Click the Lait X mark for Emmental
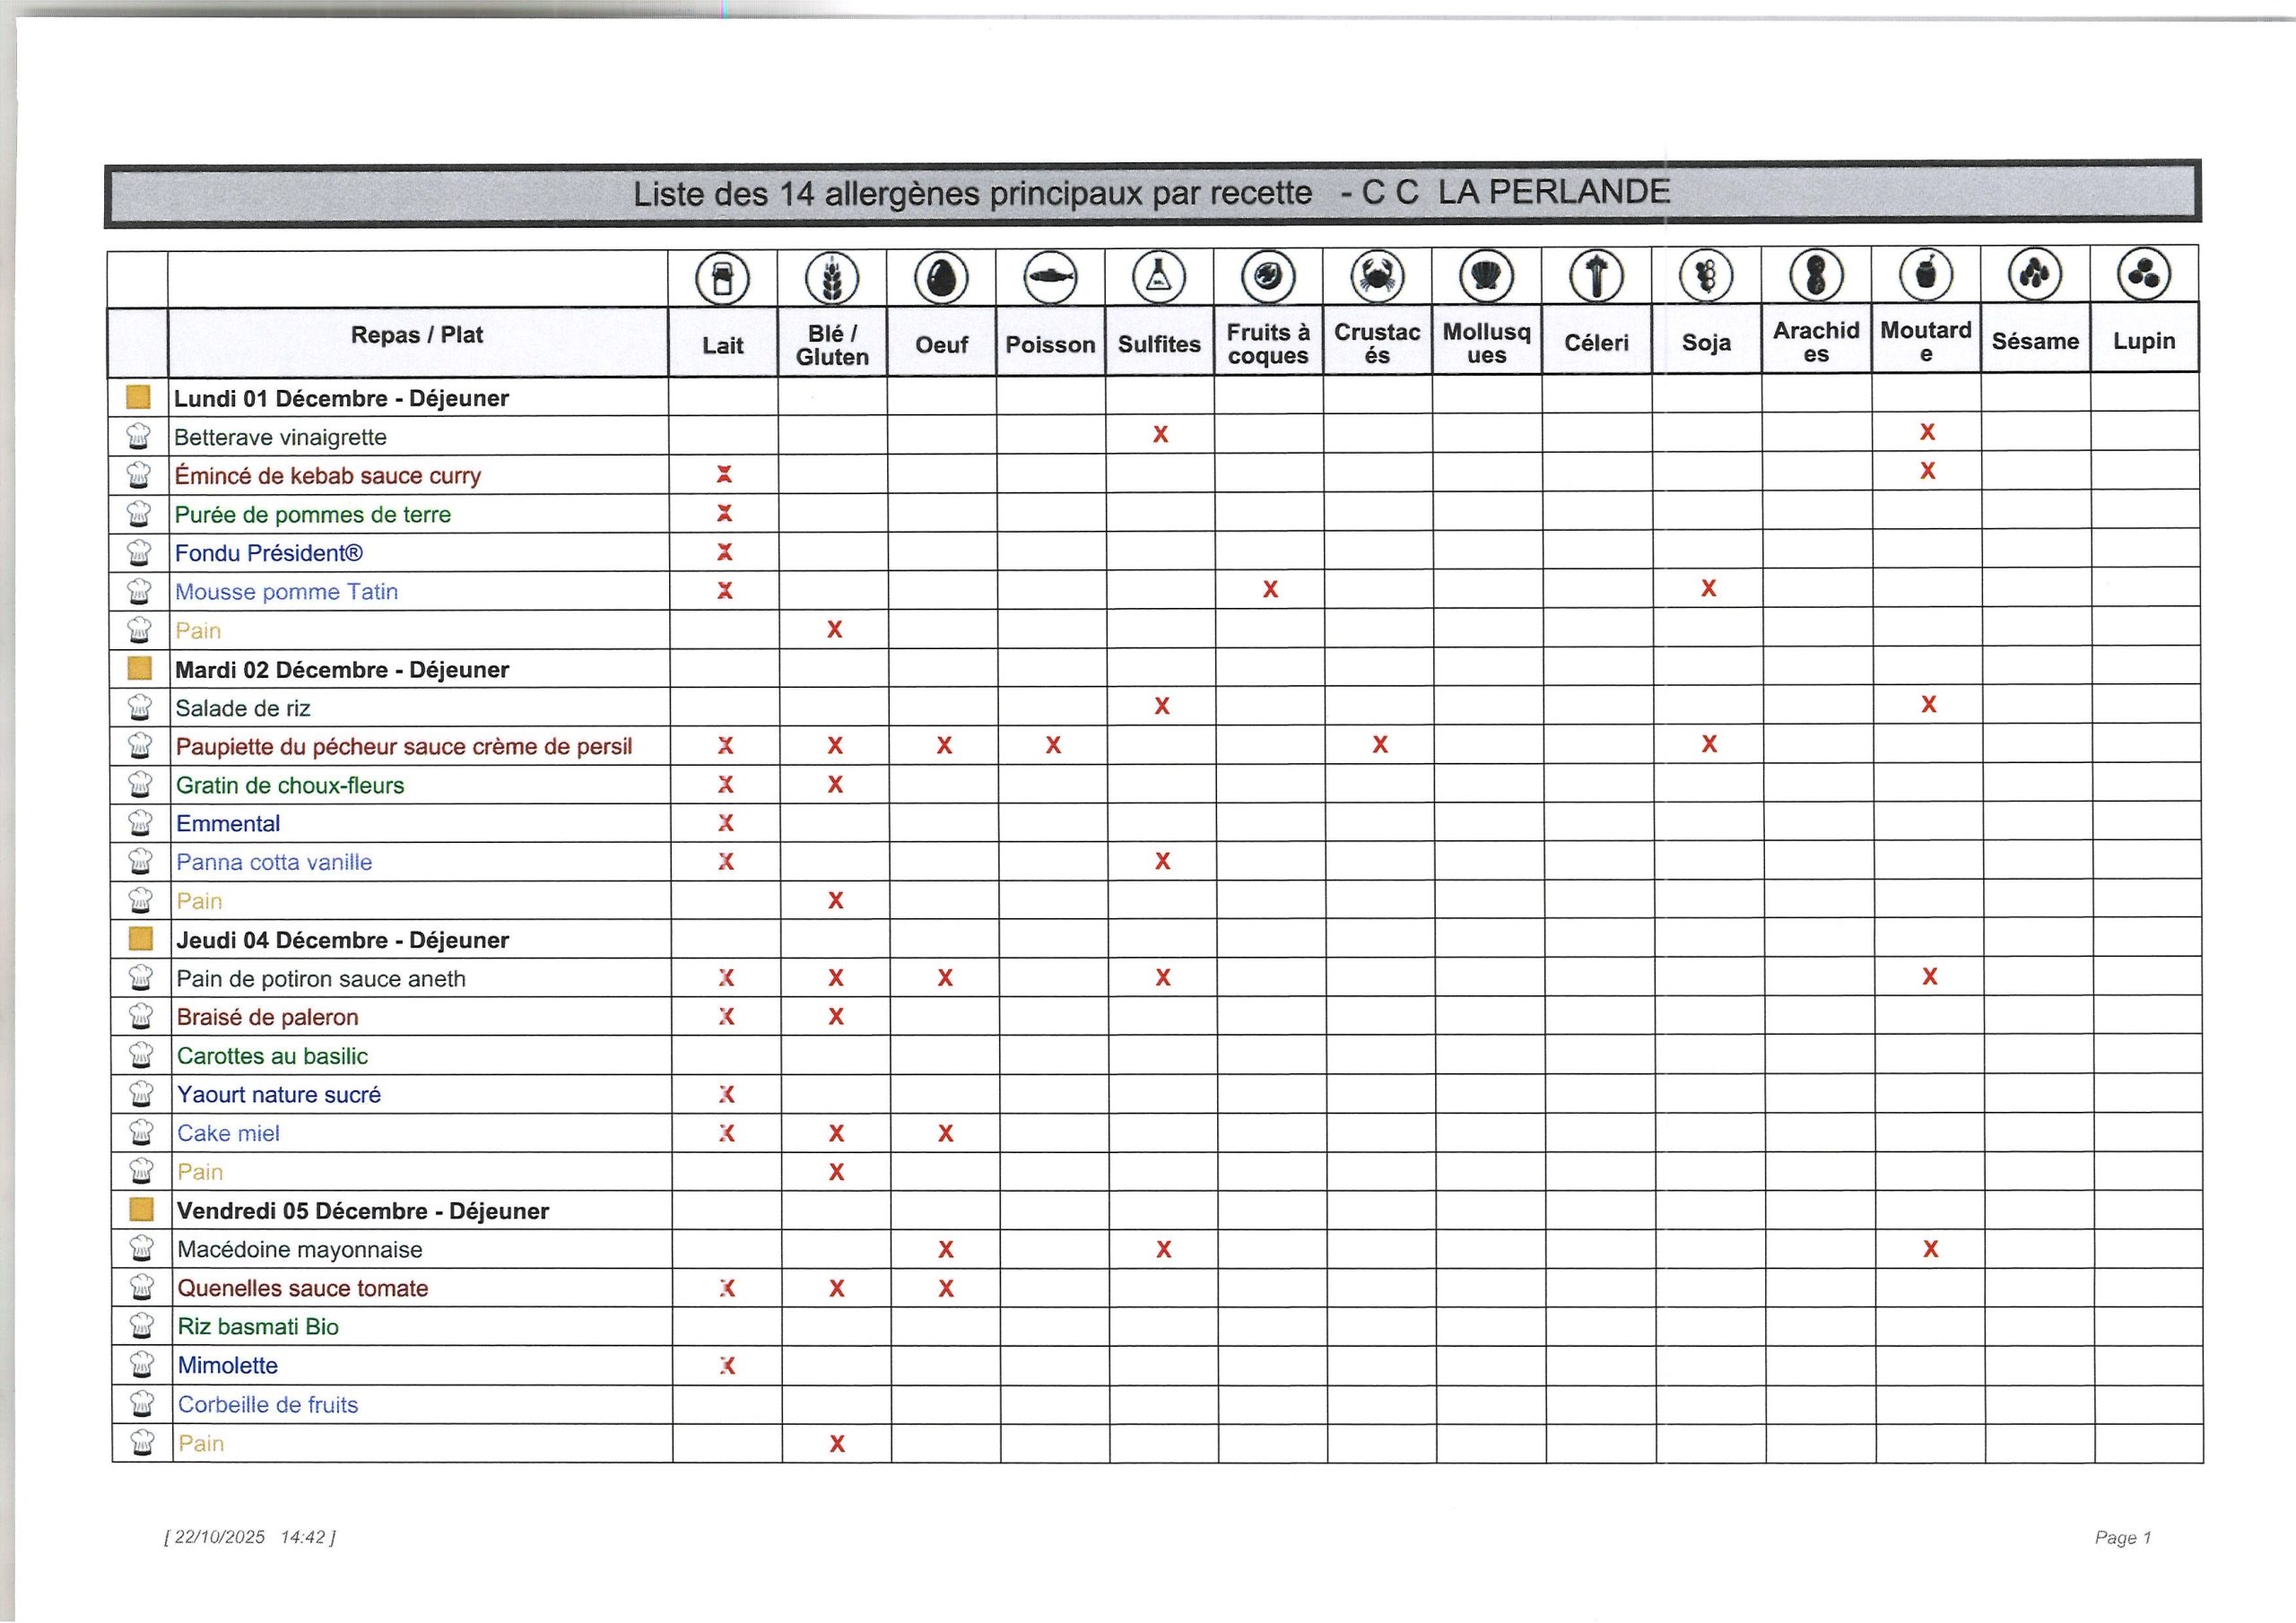This screenshot has width=2296, height=1623. click(x=726, y=823)
